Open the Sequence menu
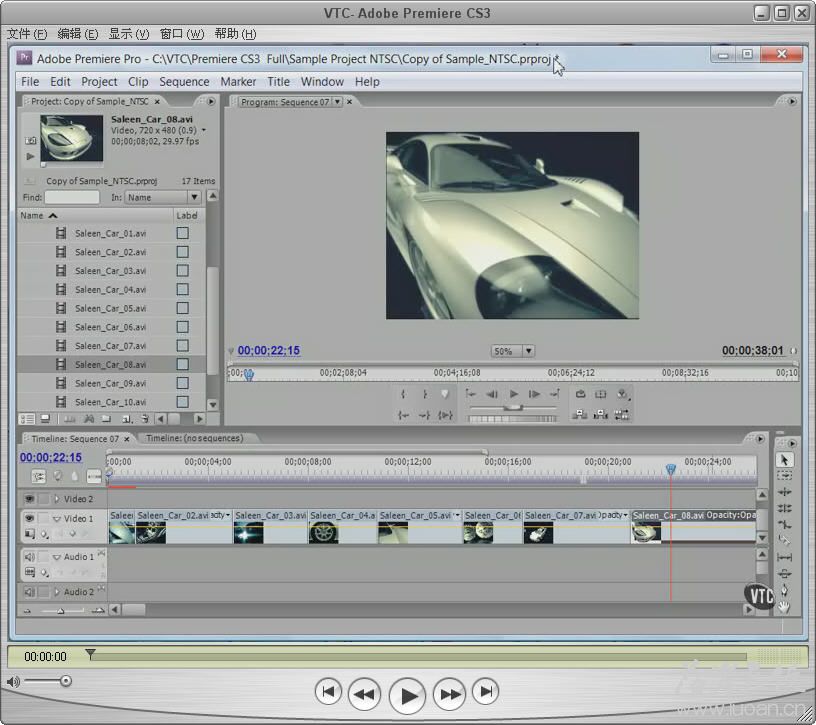The width and height of the screenshot is (816, 725). [184, 82]
